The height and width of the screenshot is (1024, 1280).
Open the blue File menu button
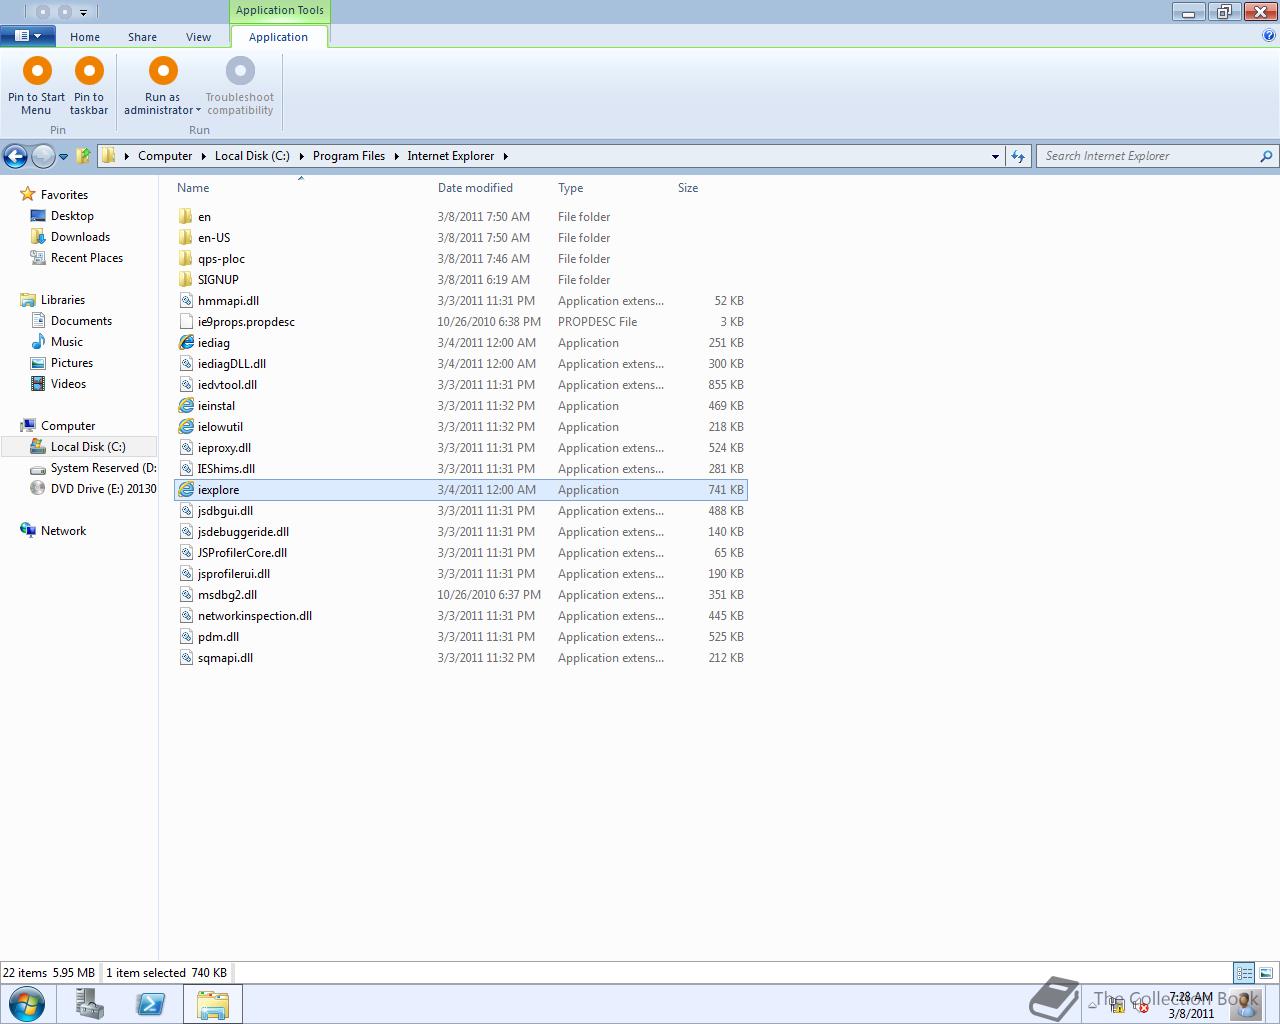pos(28,36)
